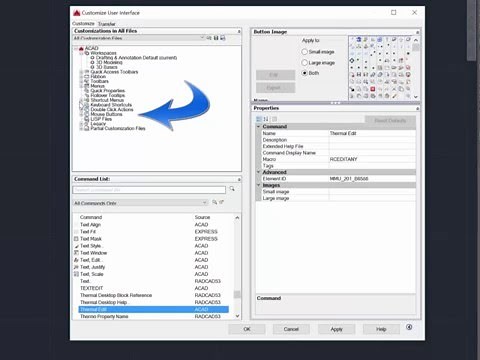Click the gear icon beside 3D Modeling workspace
Screen dimensions: 480x360
93,62
